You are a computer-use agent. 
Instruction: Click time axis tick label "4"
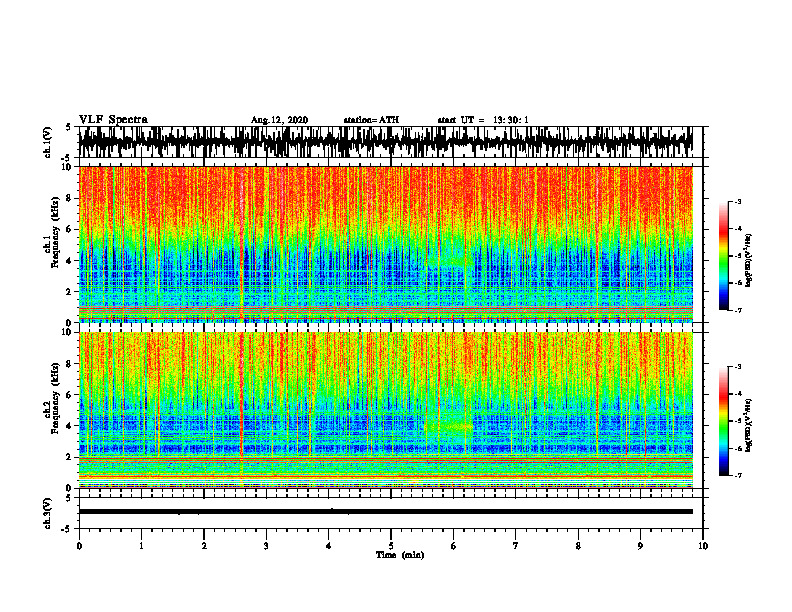(x=329, y=546)
